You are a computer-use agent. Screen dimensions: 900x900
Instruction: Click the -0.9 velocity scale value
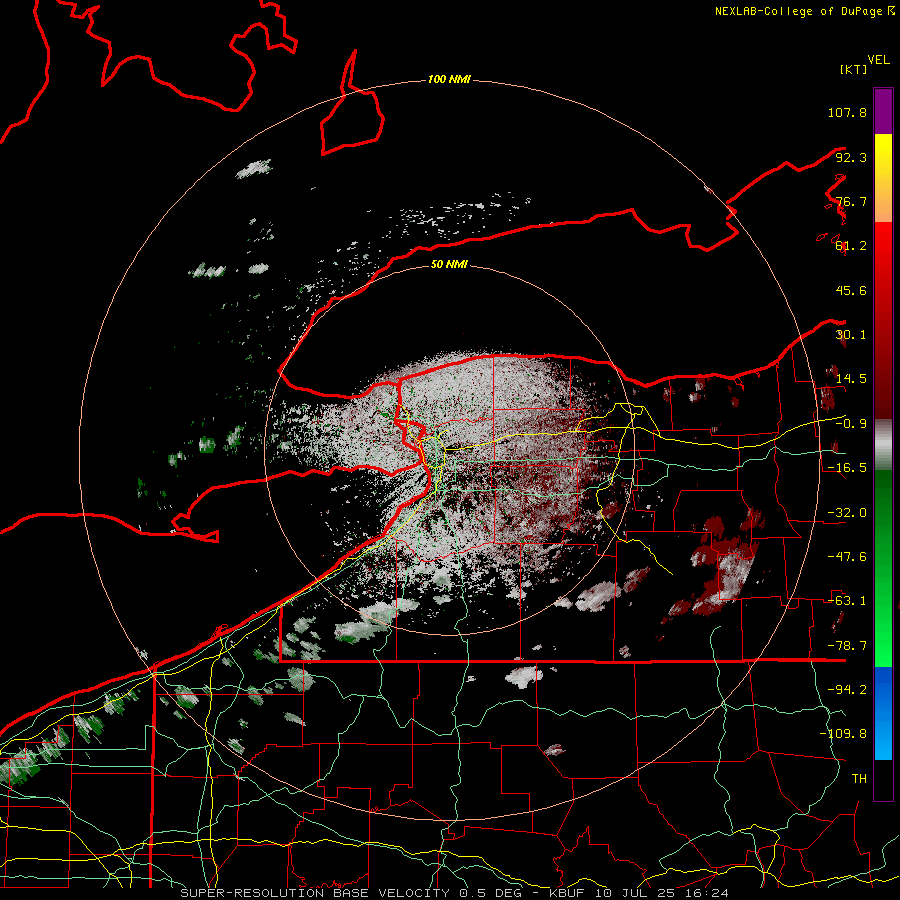(x=851, y=424)
